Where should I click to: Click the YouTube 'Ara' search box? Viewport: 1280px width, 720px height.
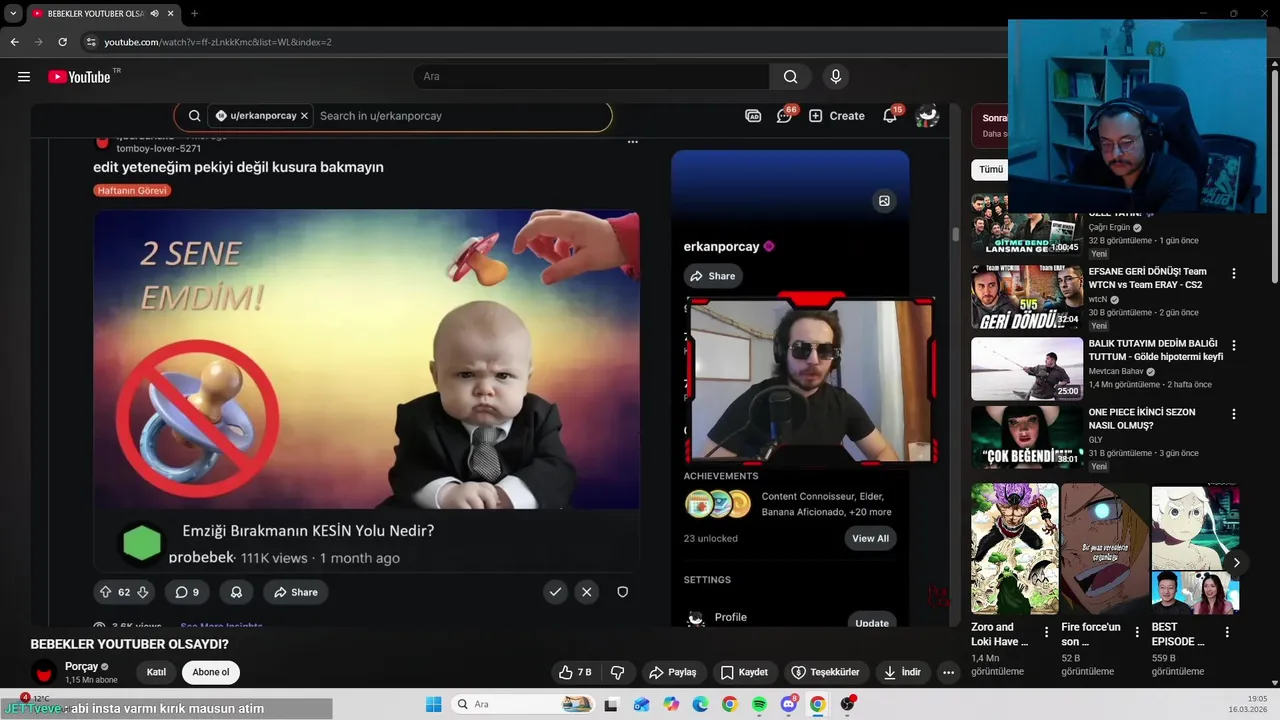[591, 77]
